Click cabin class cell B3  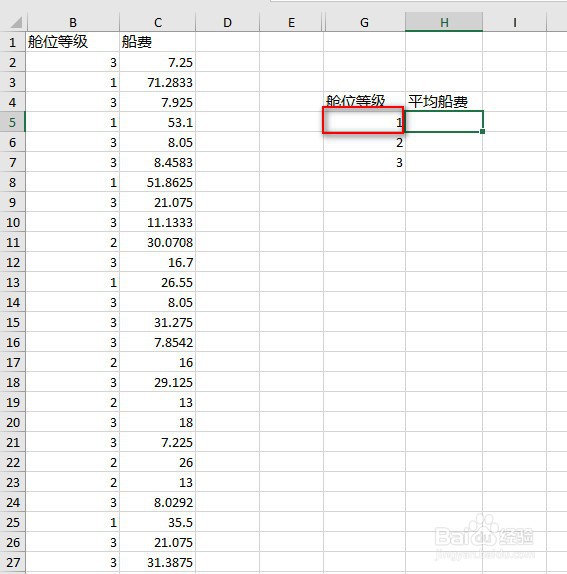pos(73,82)
